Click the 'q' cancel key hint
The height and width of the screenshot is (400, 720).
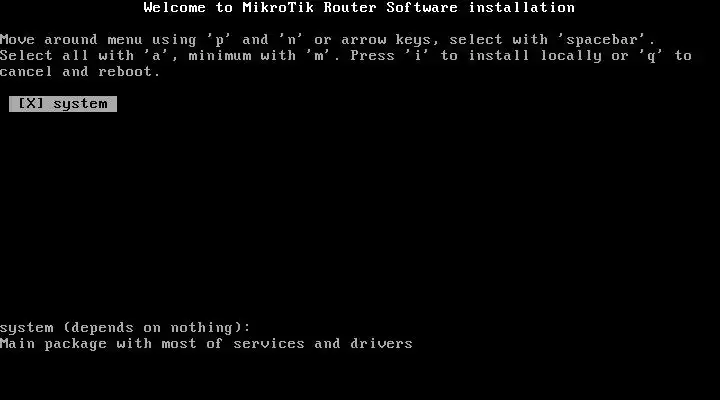(652, 56)
